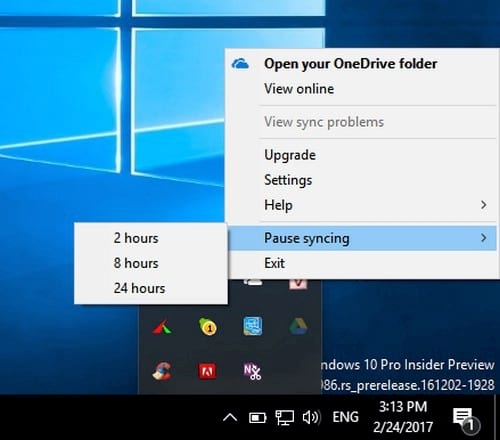Select the greyed View sync problems entry

point(362,122)
